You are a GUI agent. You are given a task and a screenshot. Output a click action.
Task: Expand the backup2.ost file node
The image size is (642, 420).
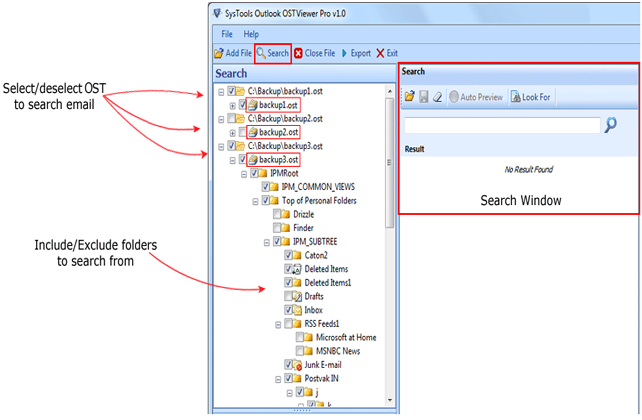233,133
